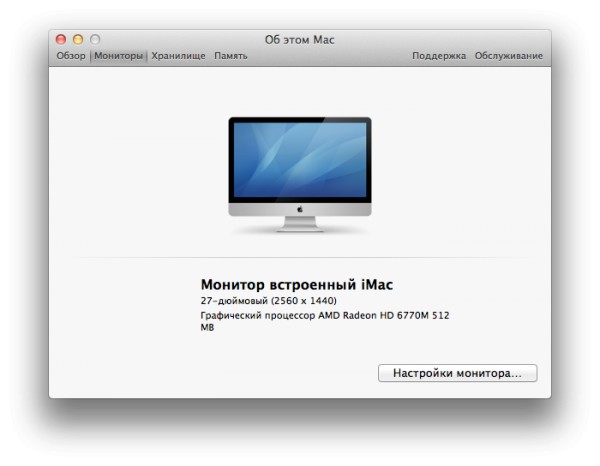Viewport: 600px width, 466px height.
Task: Minimize the window with the yellow button
Action: tap(78, 39)
